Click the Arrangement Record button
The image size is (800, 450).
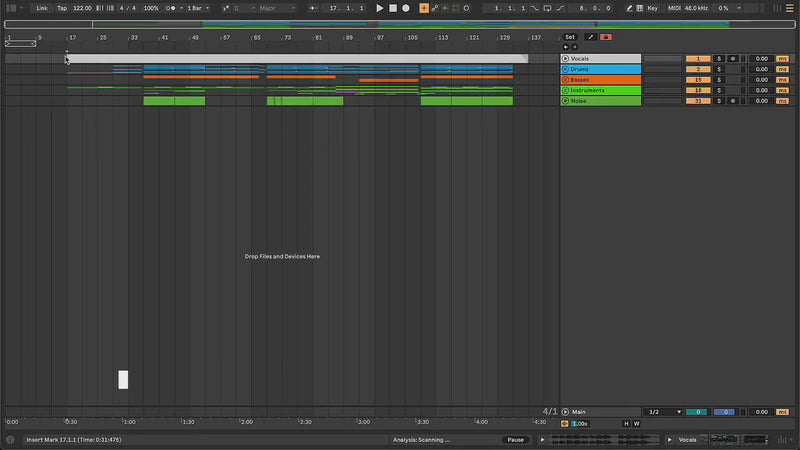point(405,8)
